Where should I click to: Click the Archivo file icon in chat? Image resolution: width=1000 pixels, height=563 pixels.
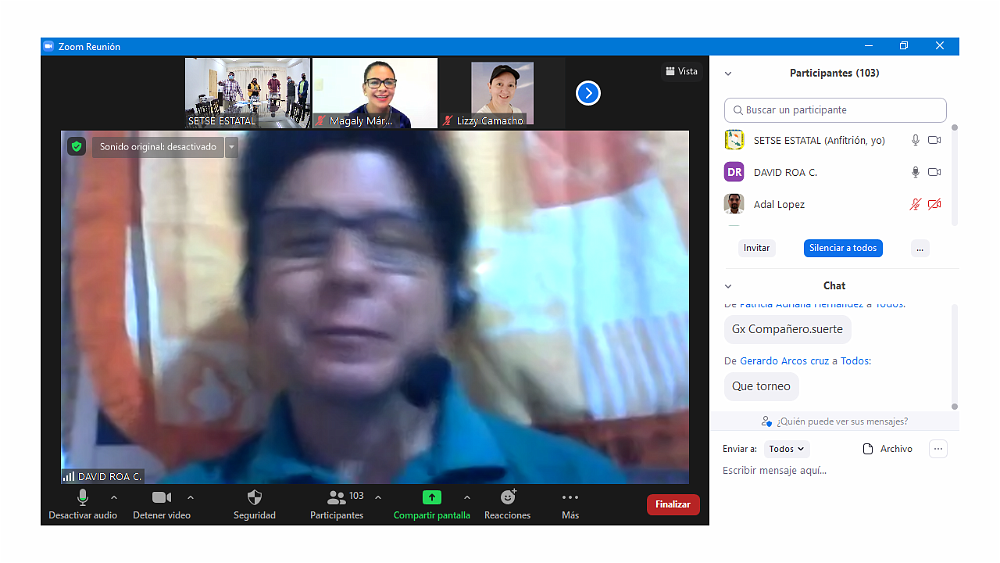[868, 449]
